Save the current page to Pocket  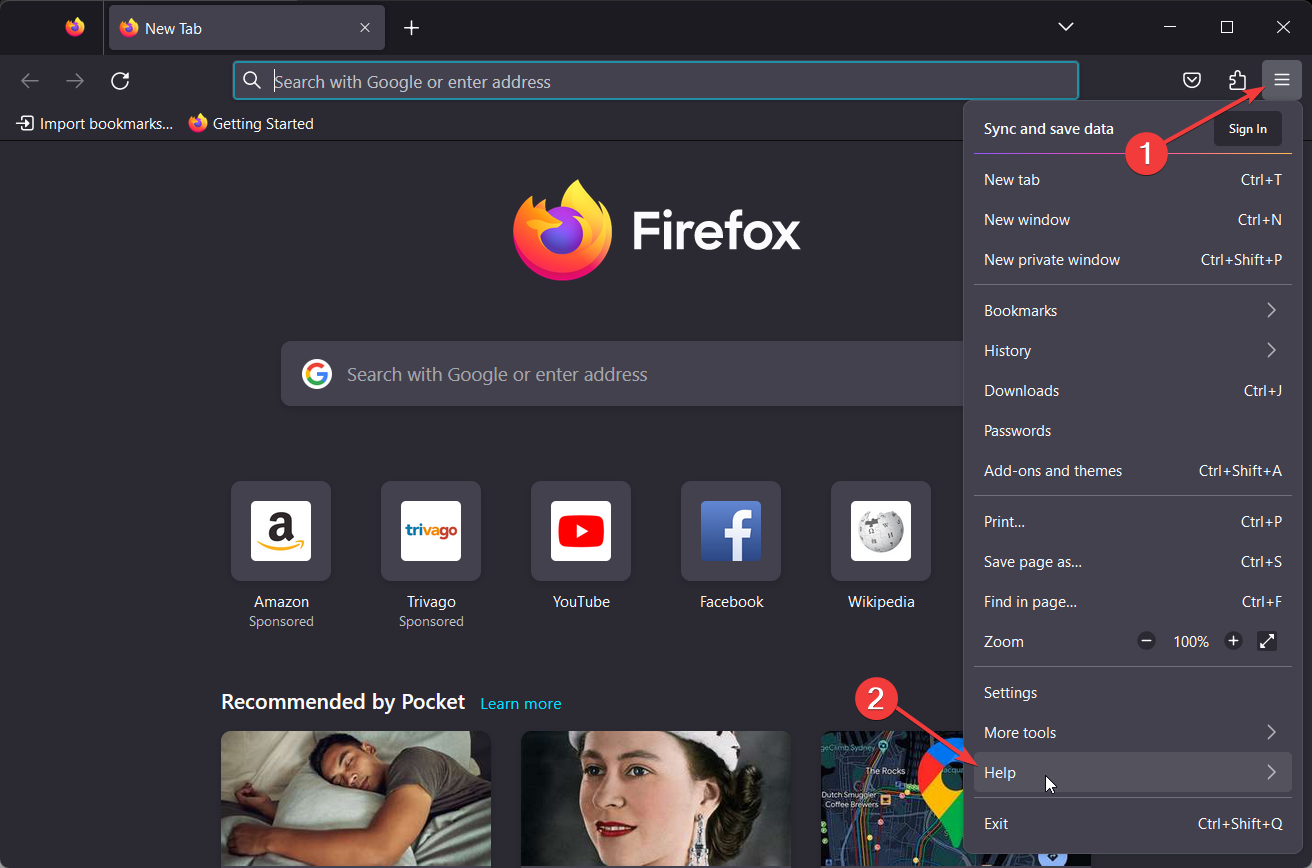1191,80
